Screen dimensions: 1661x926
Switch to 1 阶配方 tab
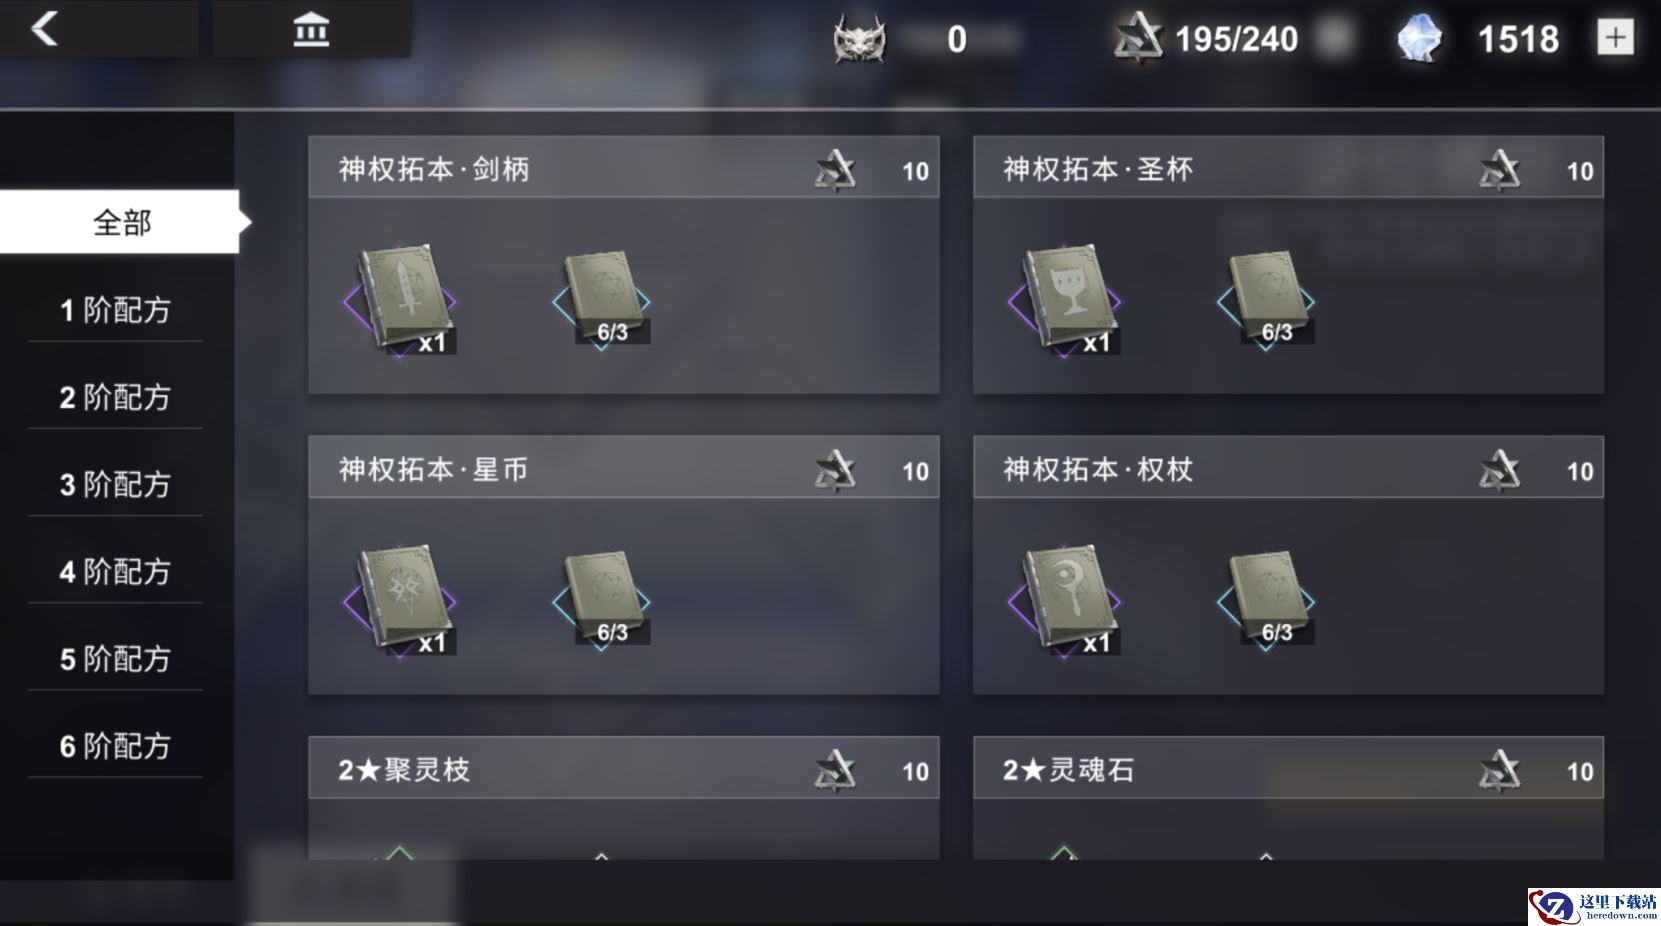point(115,310)
